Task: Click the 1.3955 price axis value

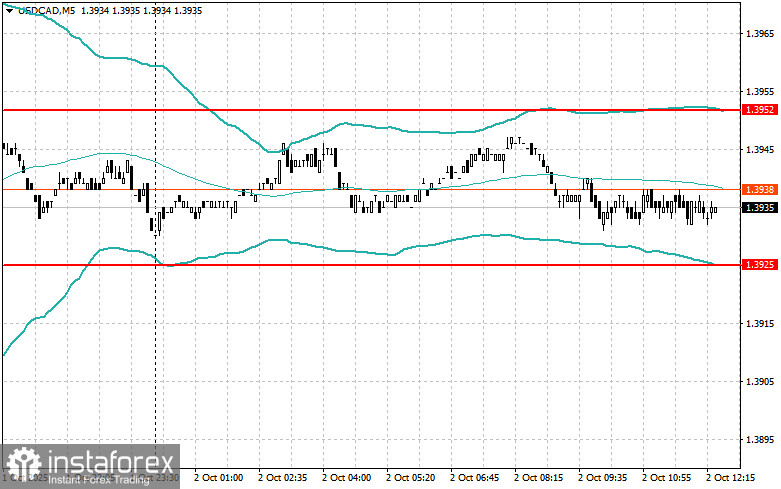Action: pos(760,92)
